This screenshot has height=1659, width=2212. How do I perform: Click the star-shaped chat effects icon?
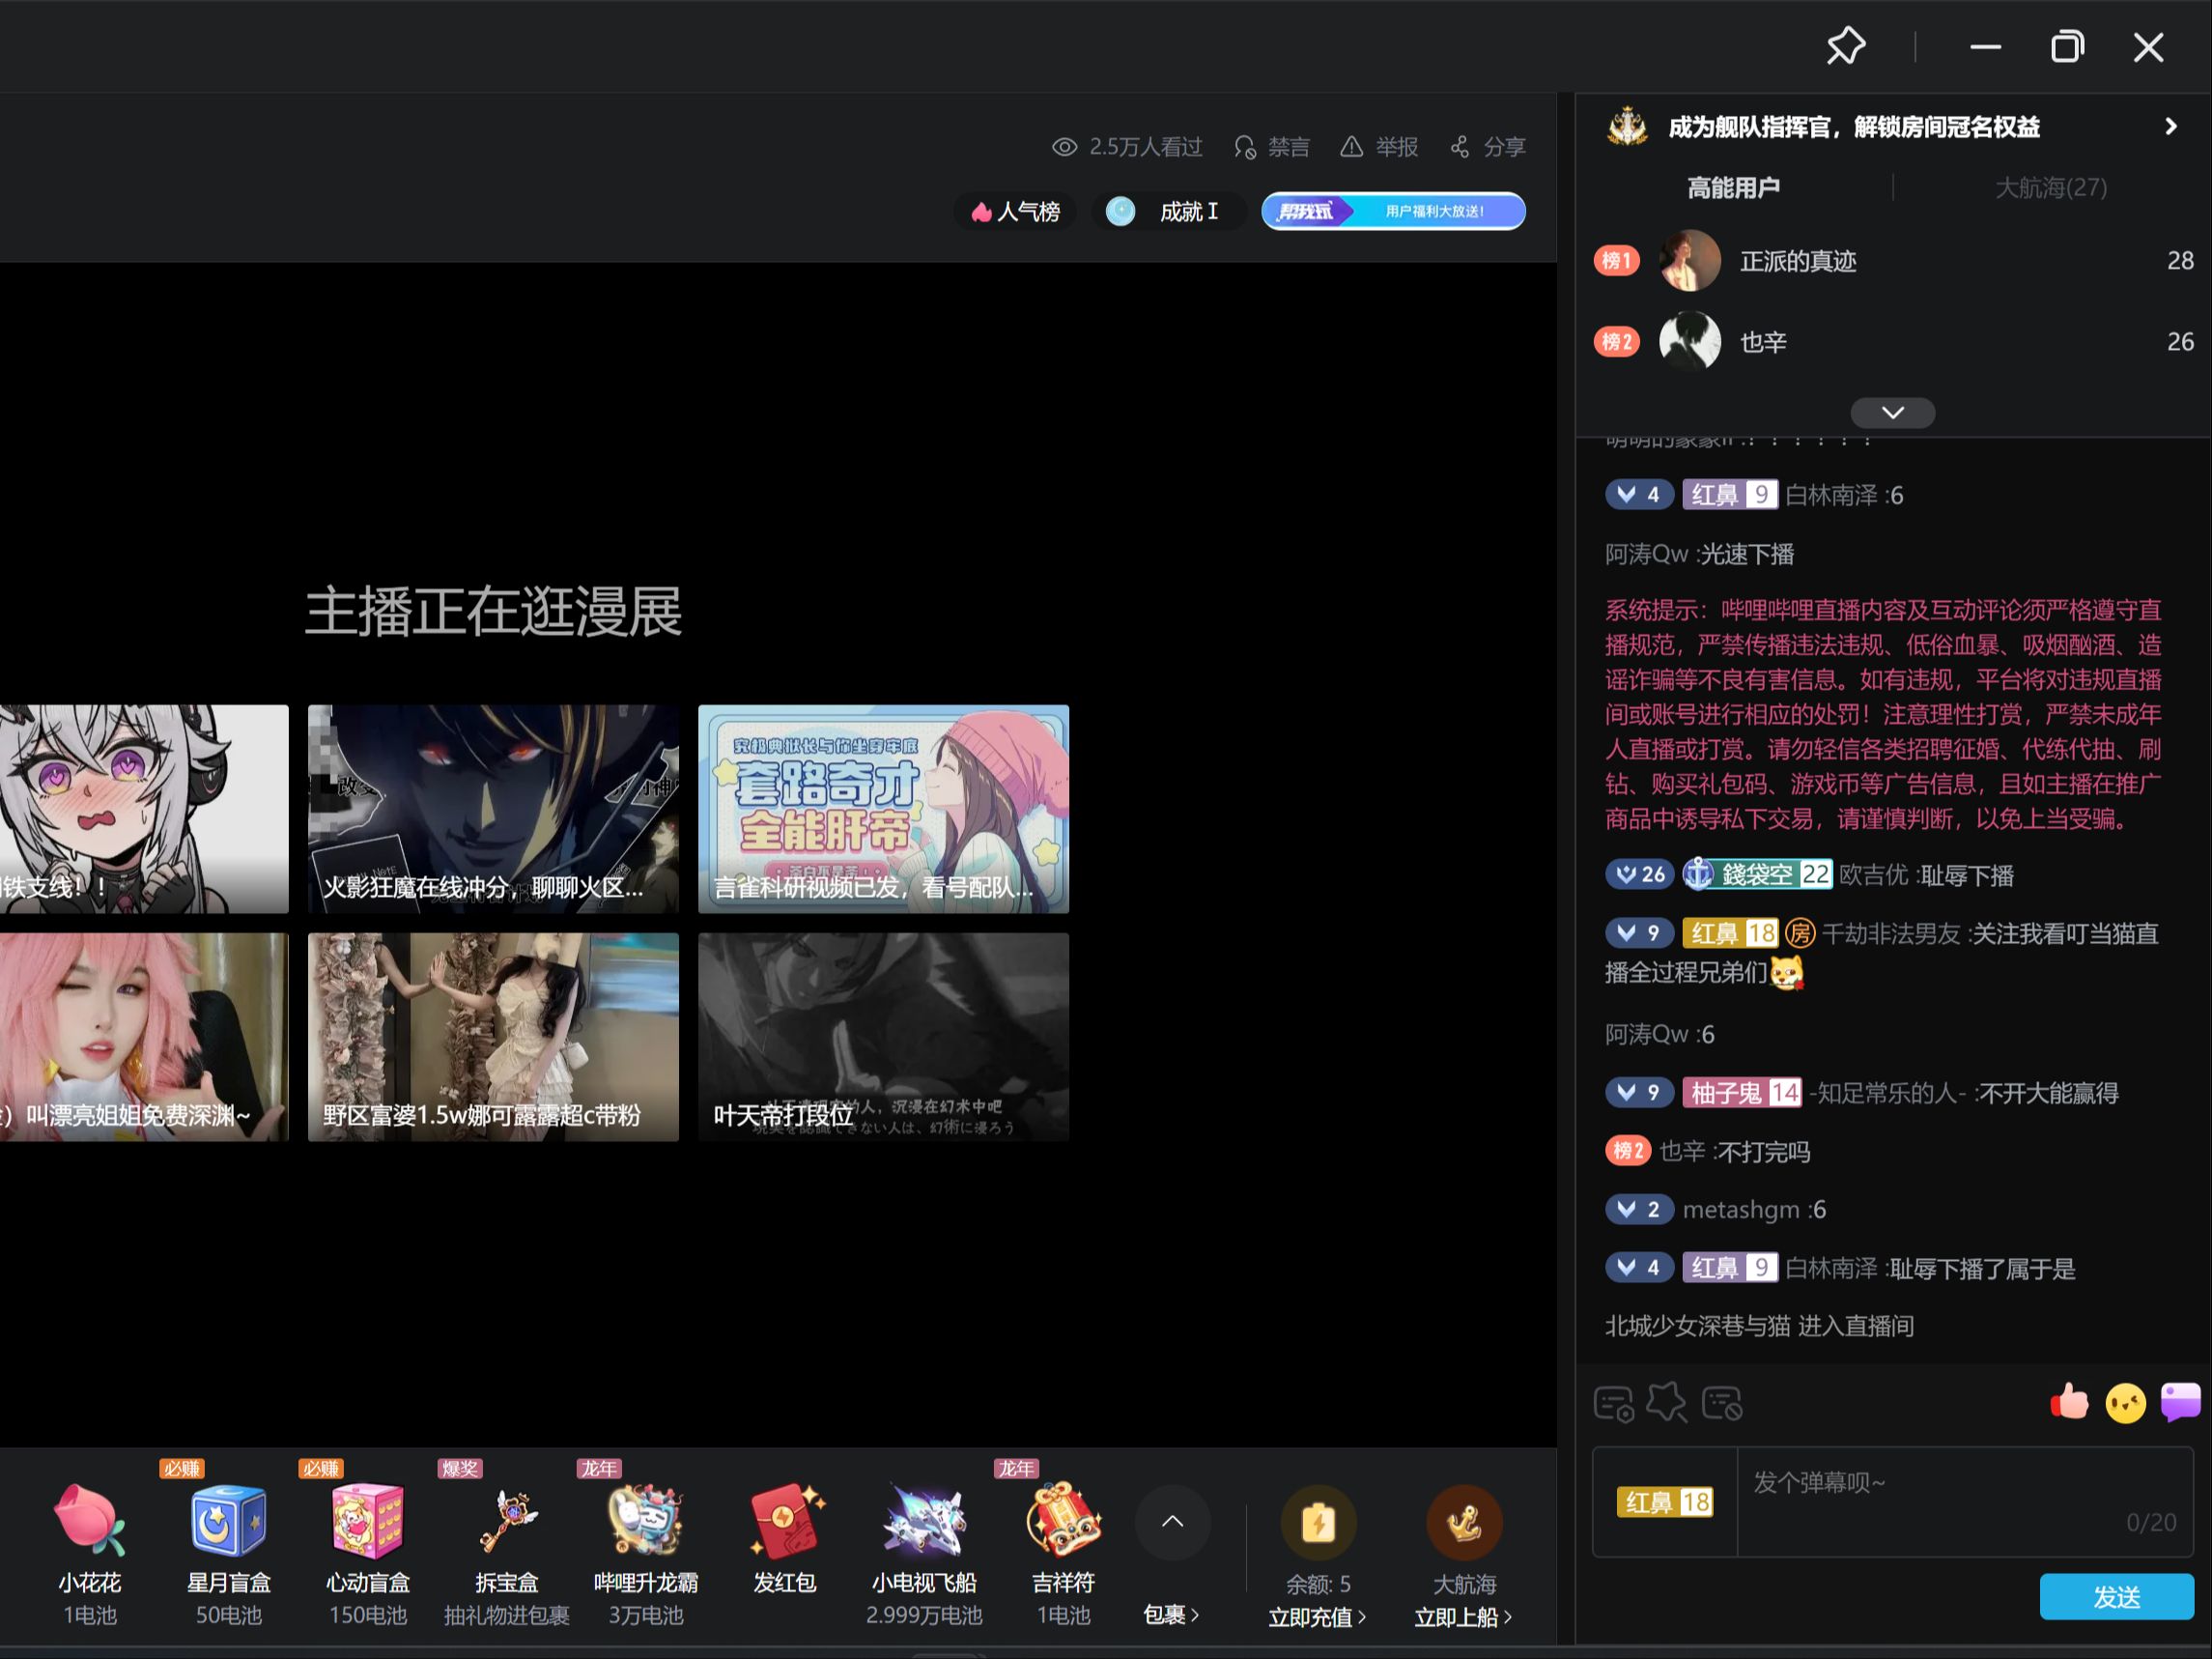tap(1667, 1402)
